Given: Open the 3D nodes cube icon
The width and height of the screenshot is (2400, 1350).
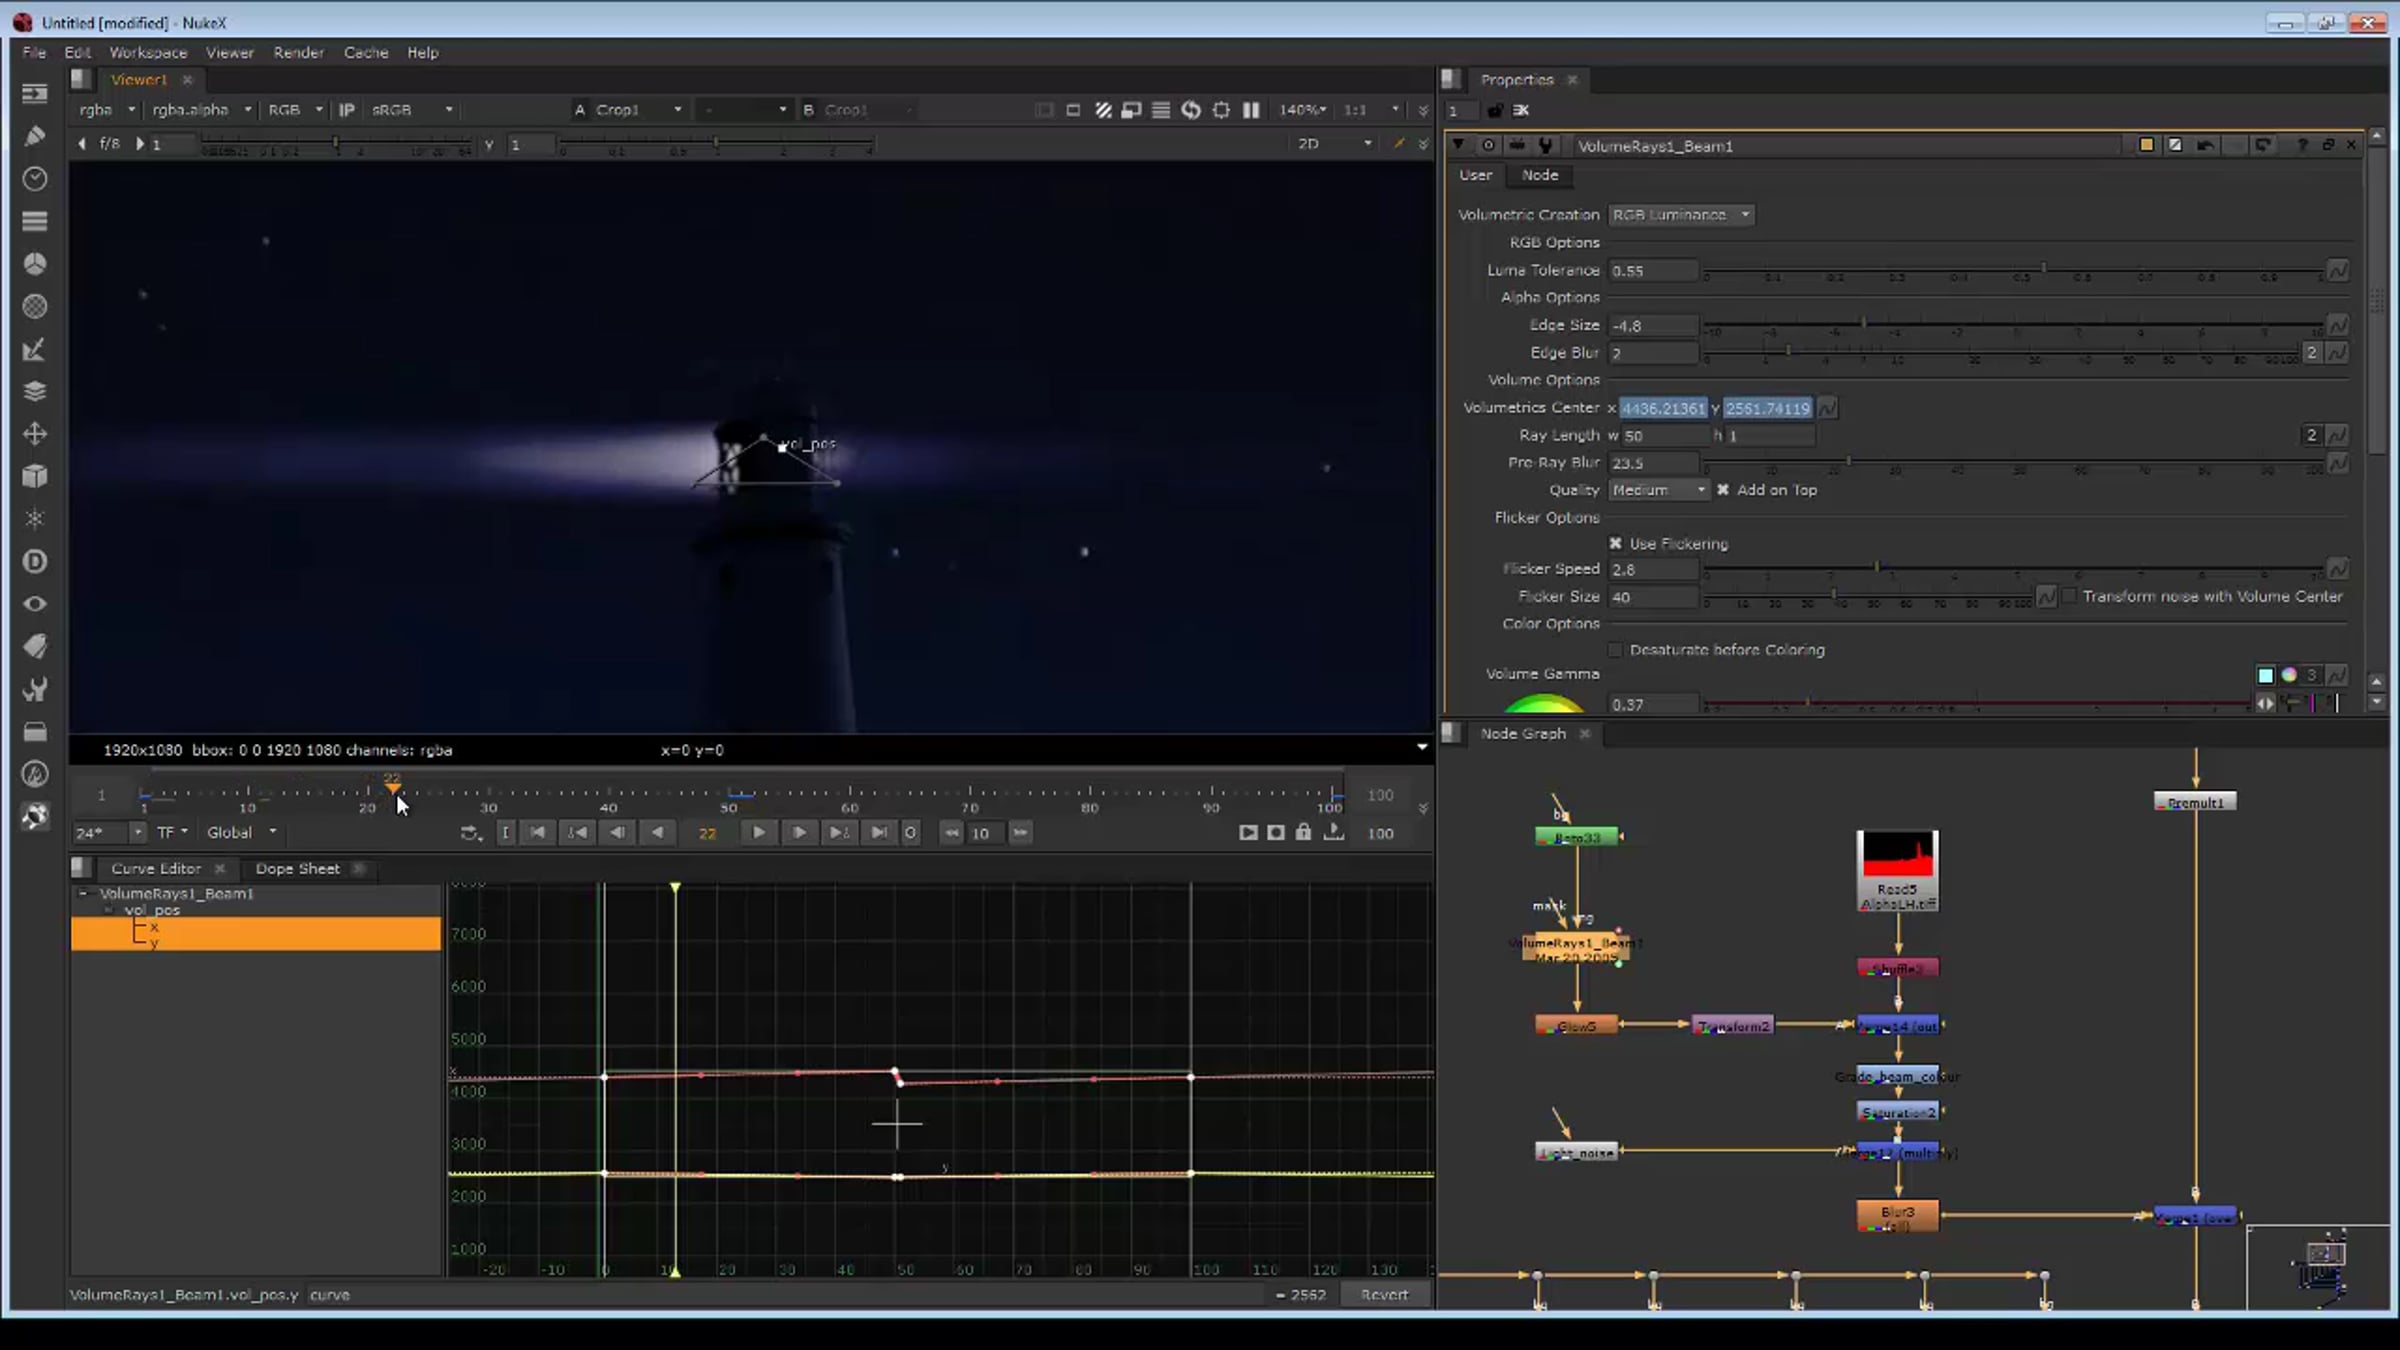Looking at the screenshot, I should click(35, 476).
